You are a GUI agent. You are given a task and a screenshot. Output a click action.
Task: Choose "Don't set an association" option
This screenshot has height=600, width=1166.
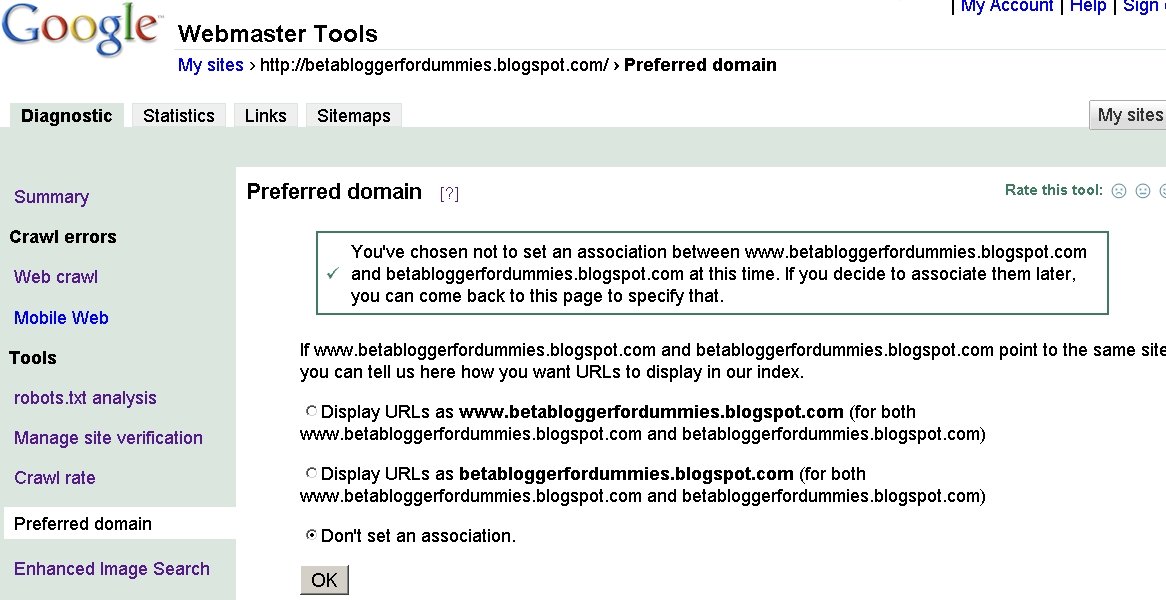coord(310,535)
